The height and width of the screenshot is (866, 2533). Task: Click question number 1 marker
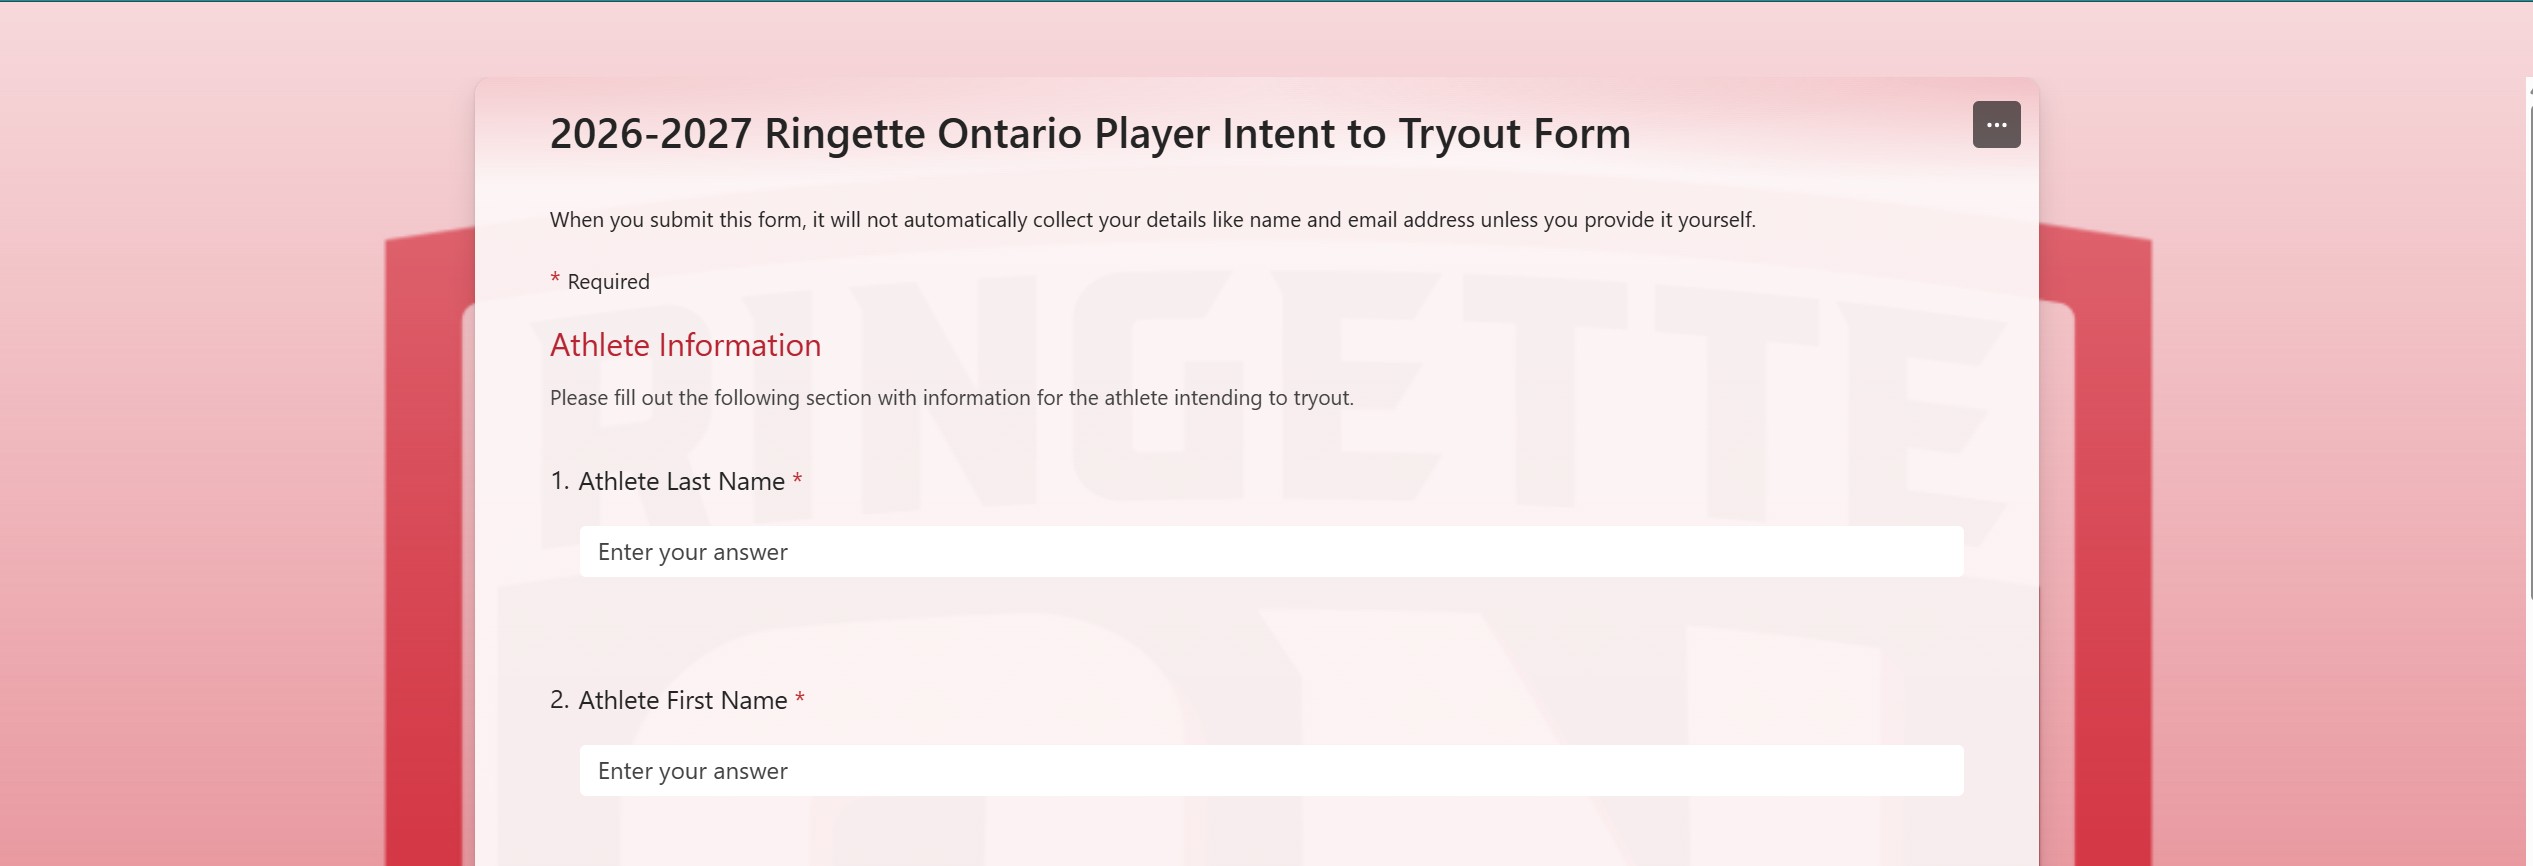click(x=559, y=482)
